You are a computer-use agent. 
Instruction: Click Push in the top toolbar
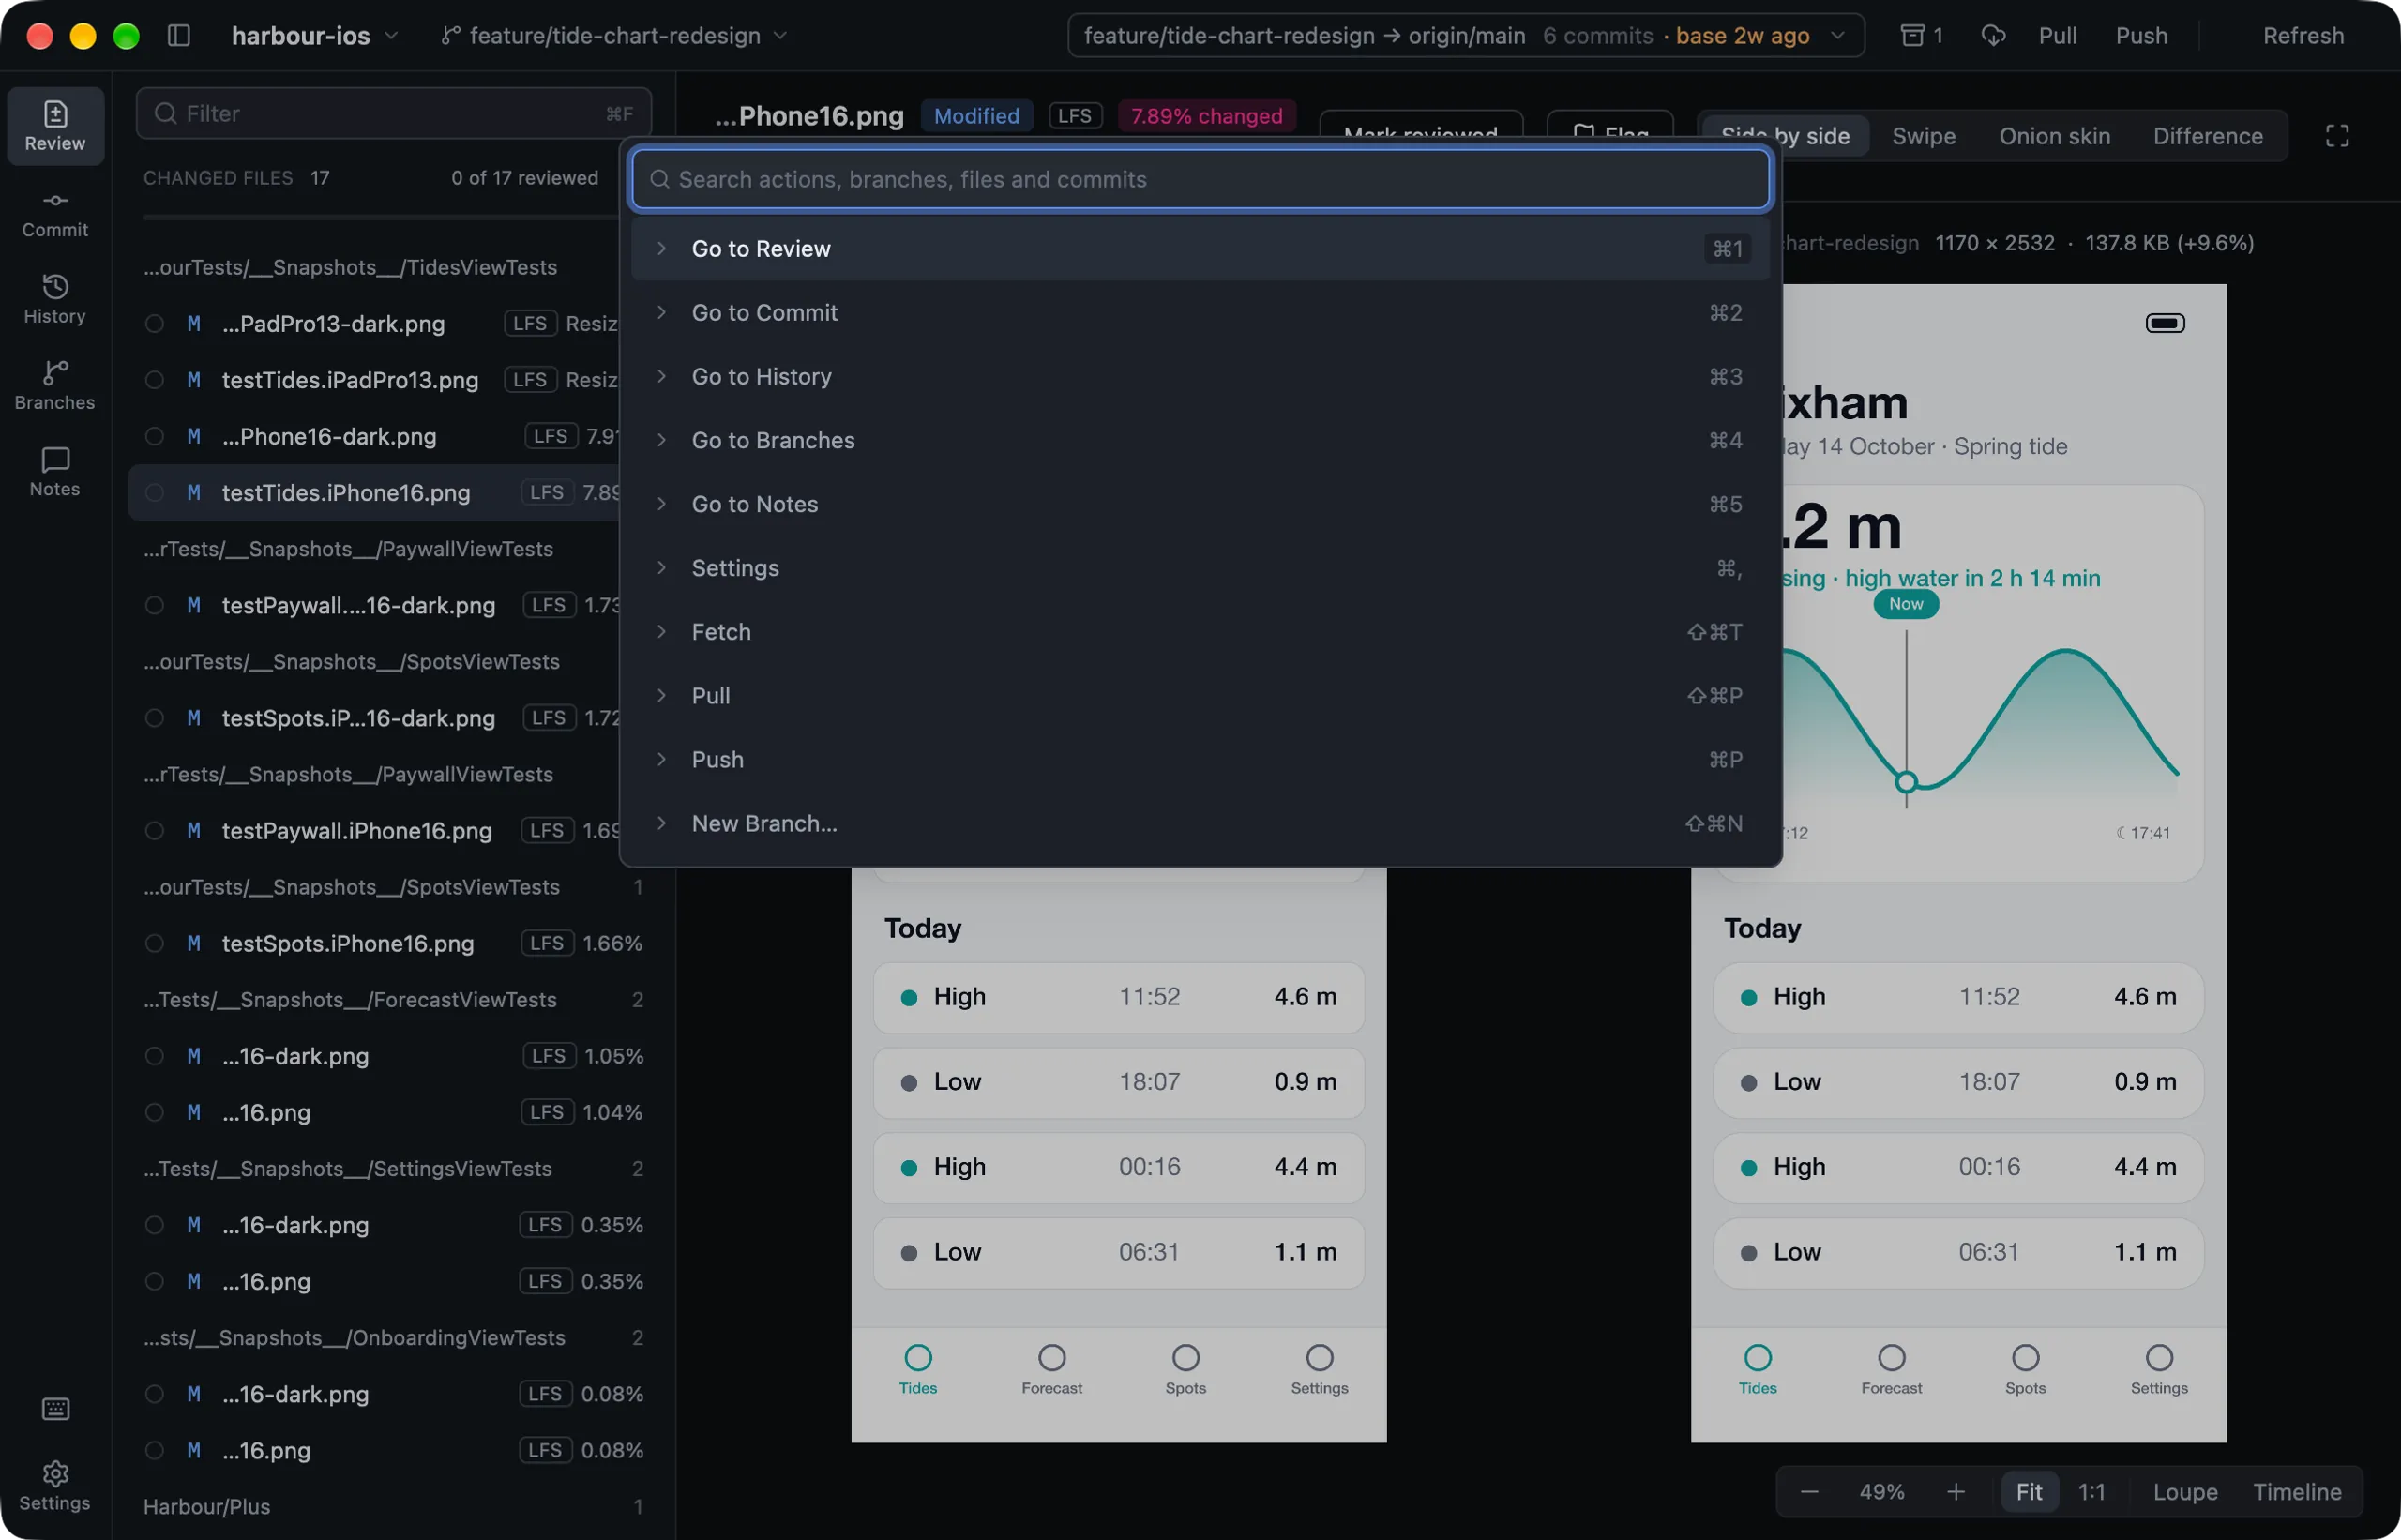(2141, 36)
